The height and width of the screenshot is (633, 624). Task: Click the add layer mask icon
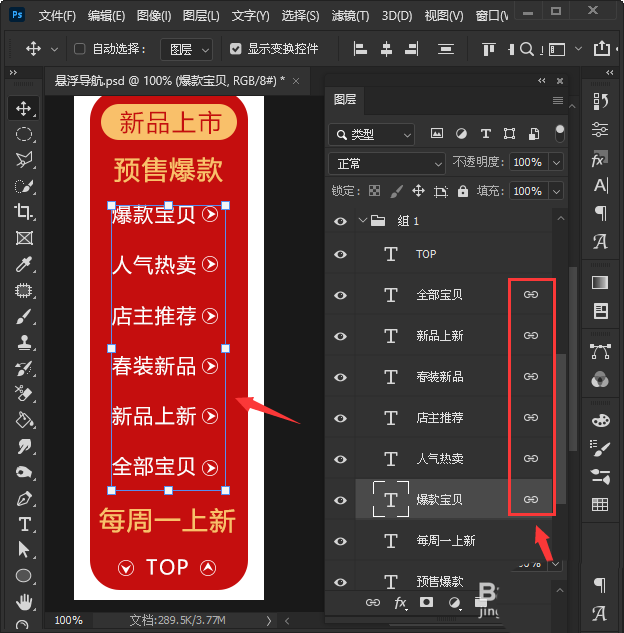[426, 602]
